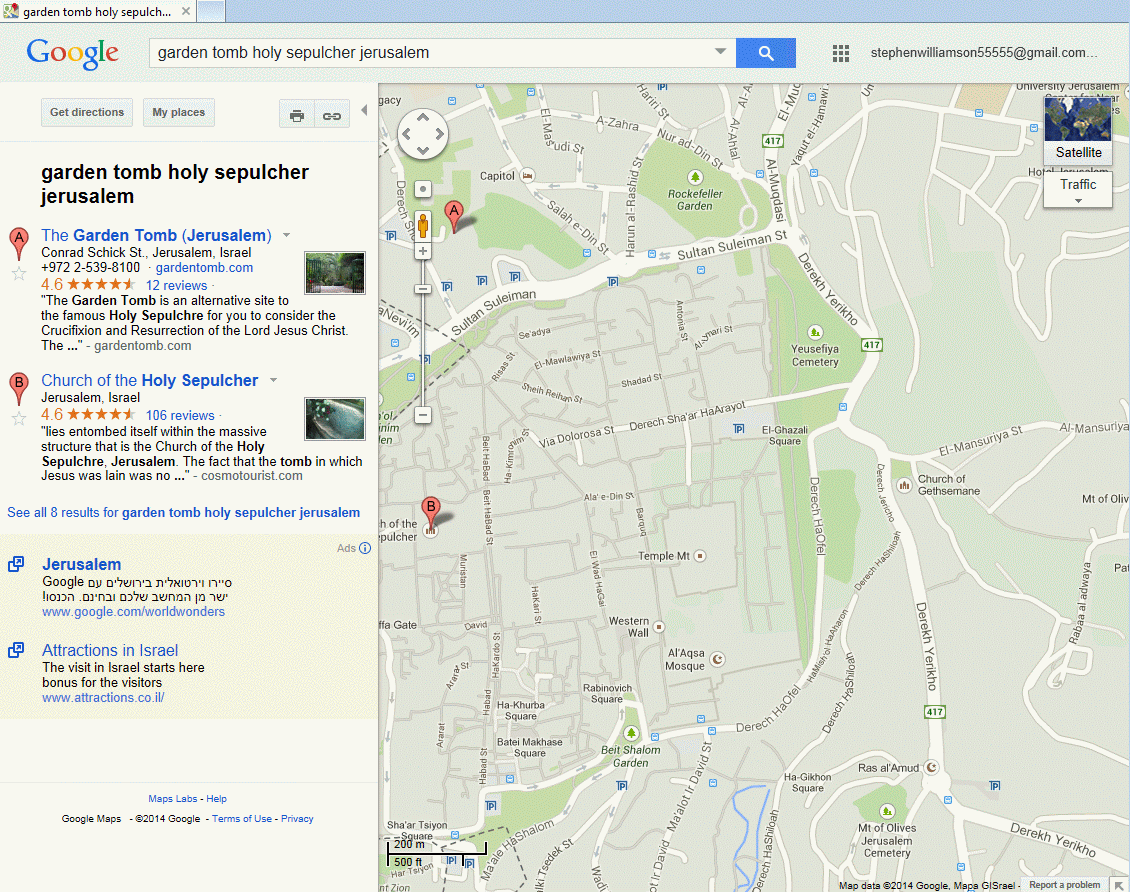Open the dropdown beside Church of the Holy Sepulcher
Image resolution: width=1130 pixels, height=892 pixels.
tap(273, 380)
